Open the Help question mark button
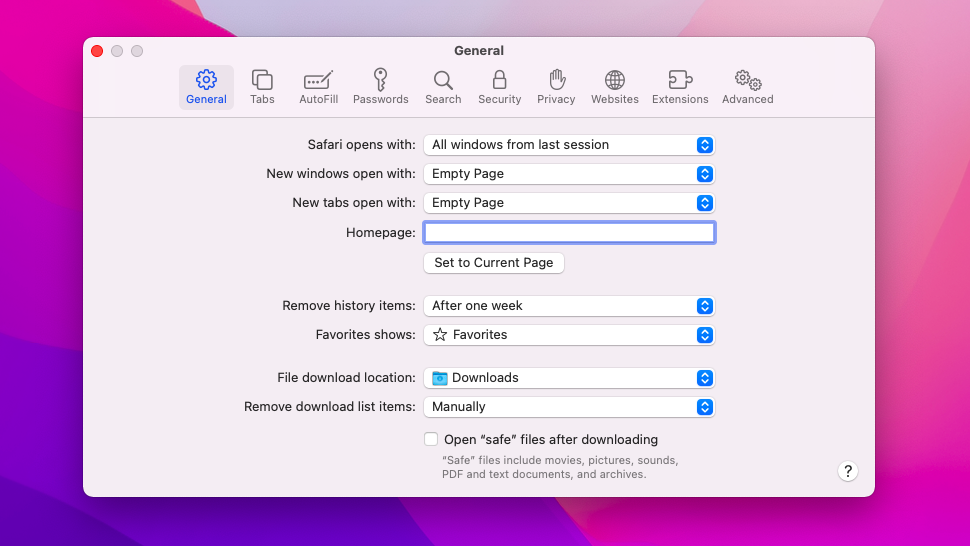This screenshot has height=546, width=970. point(848,471)
